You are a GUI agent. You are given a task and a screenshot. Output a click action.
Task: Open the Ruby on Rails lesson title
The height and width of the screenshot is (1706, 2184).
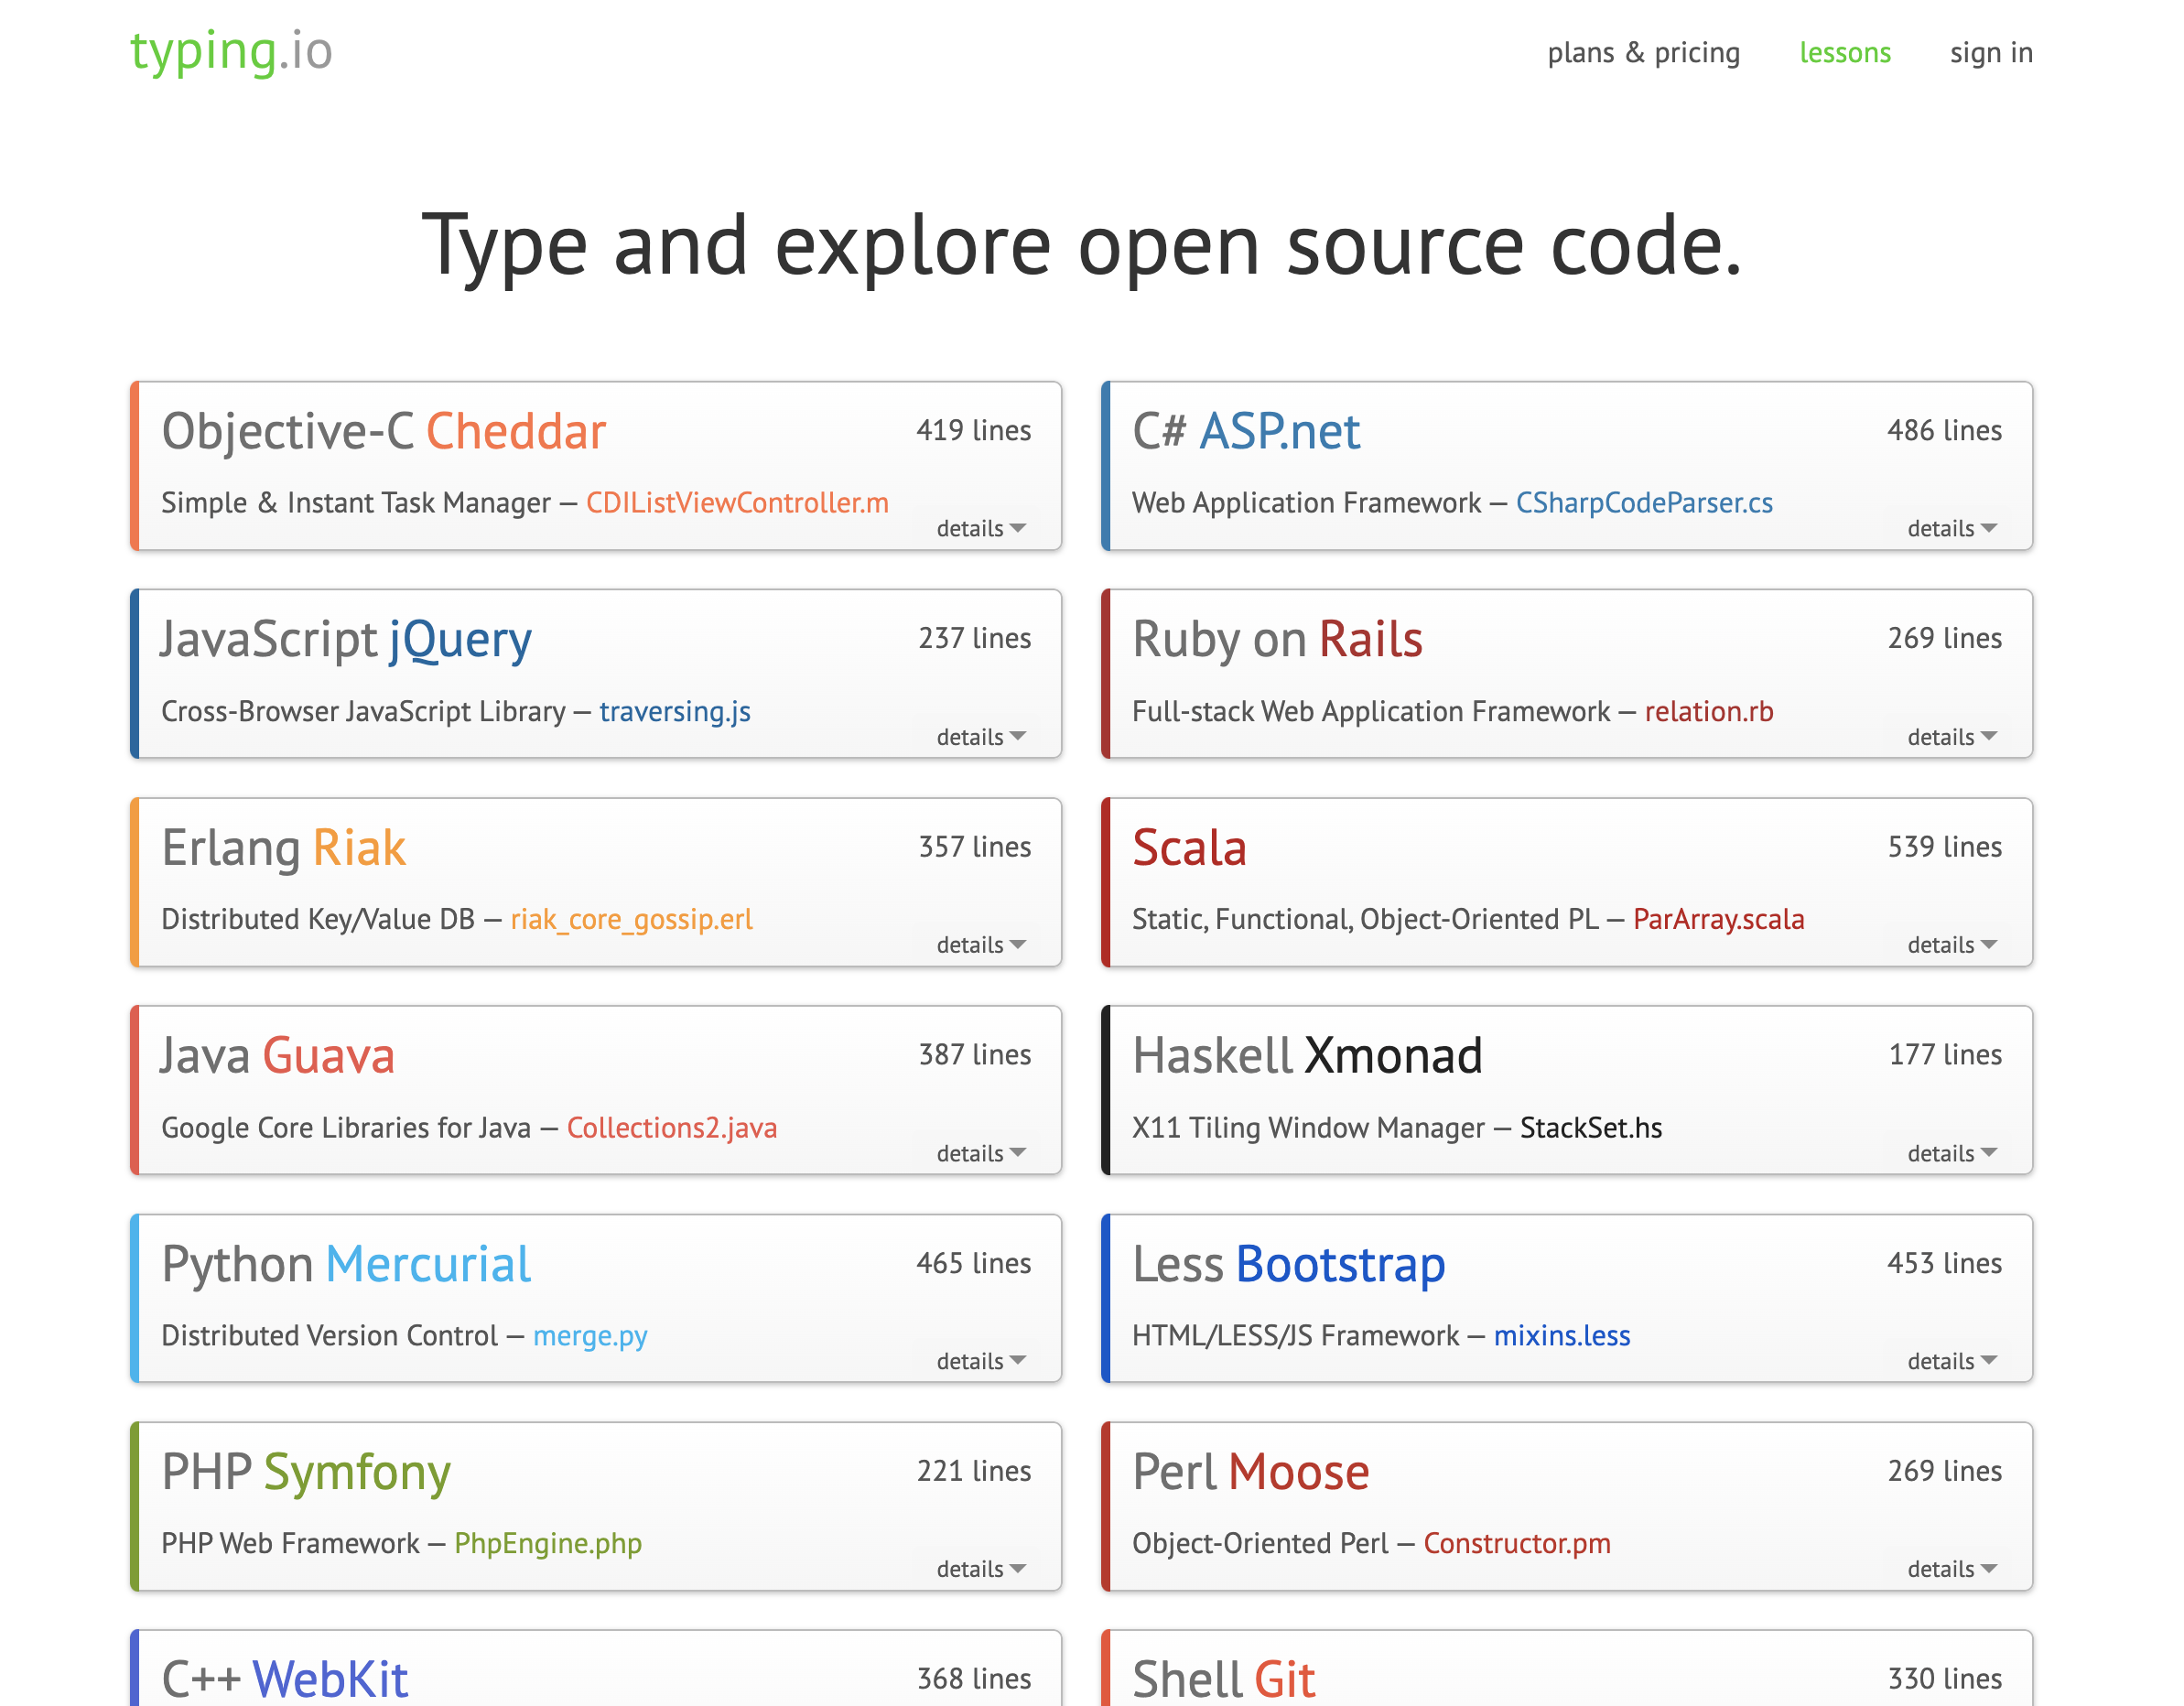[x=1277, y=640]
